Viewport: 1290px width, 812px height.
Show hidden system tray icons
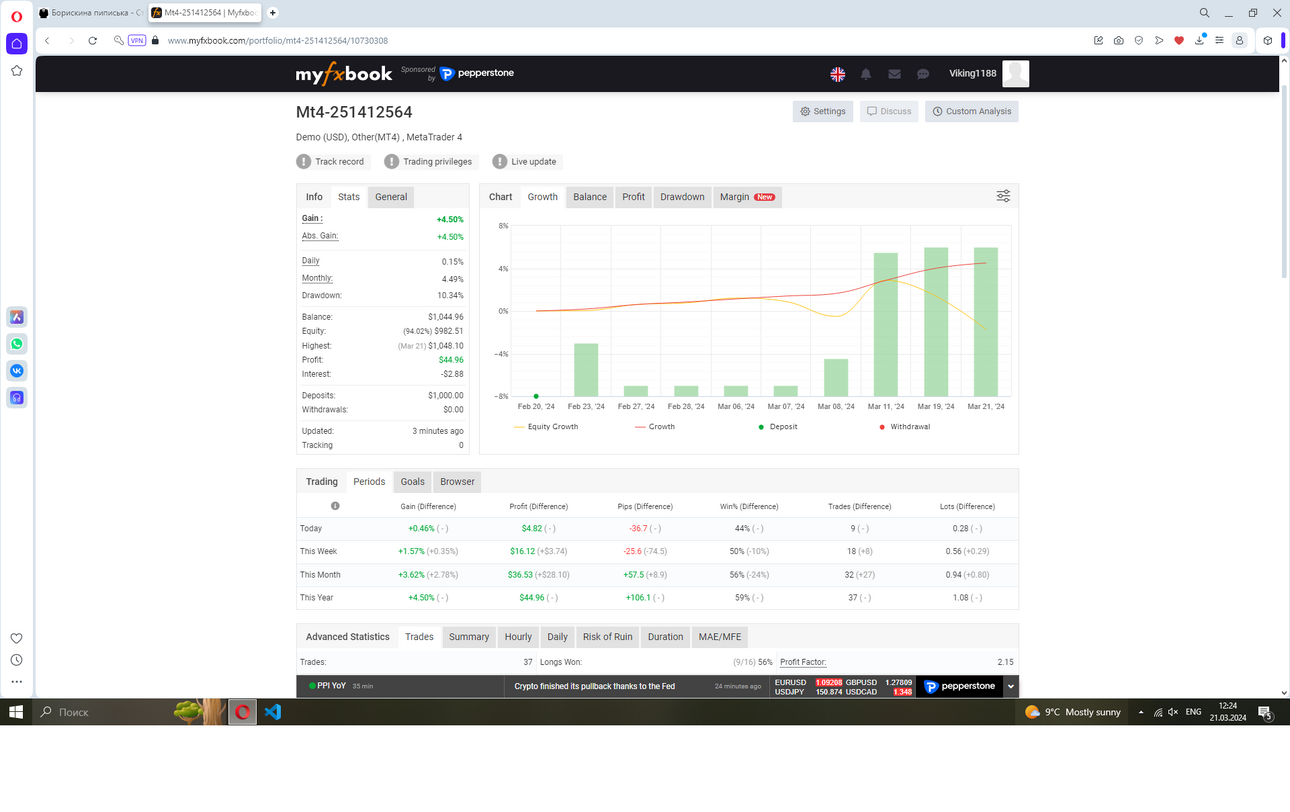(x=1141, y=712)
